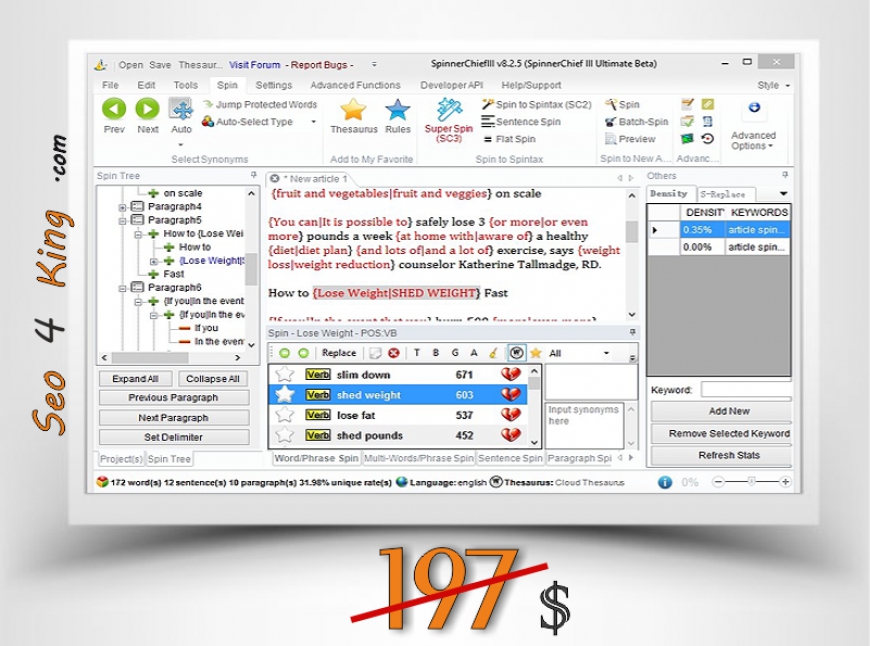
Task: Open the Thesaurus gold star icon
Action: [353, 109]
